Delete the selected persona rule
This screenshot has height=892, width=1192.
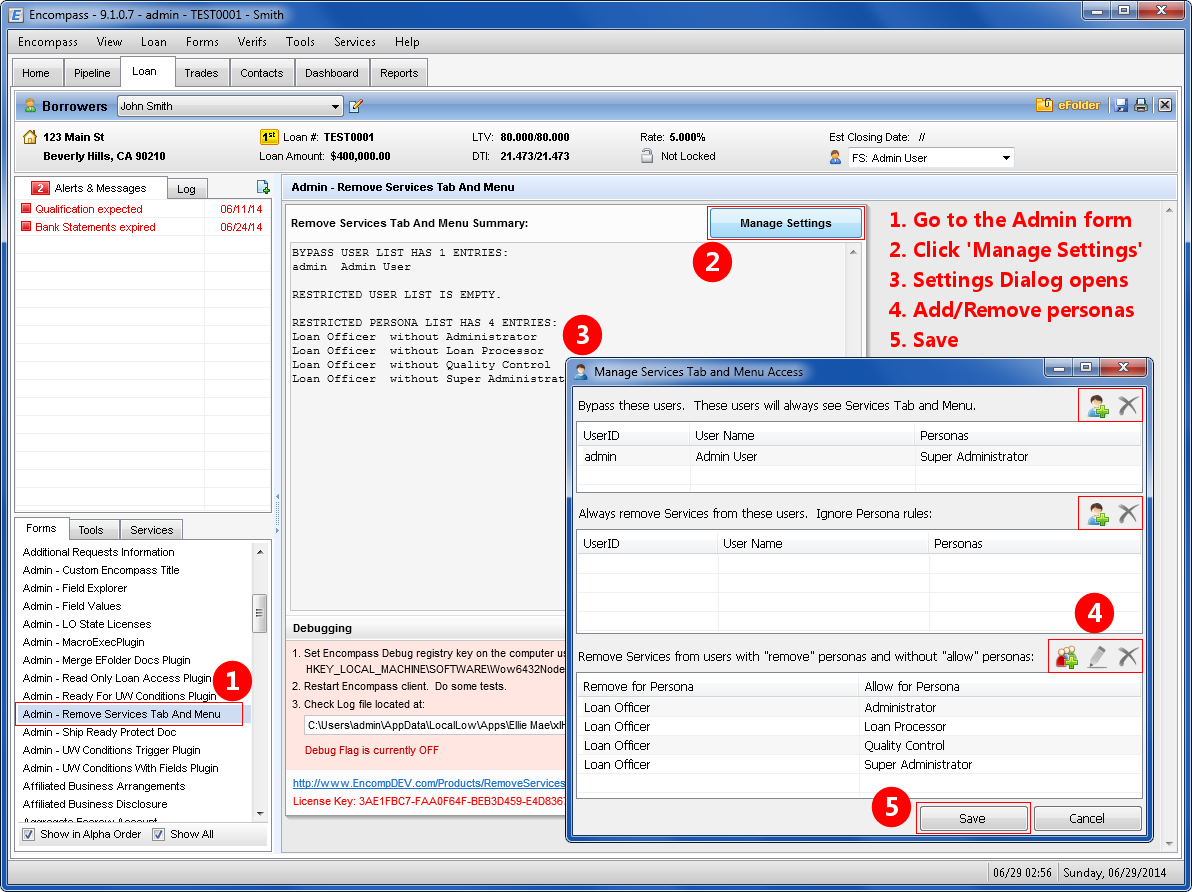tap(1128, 657)
